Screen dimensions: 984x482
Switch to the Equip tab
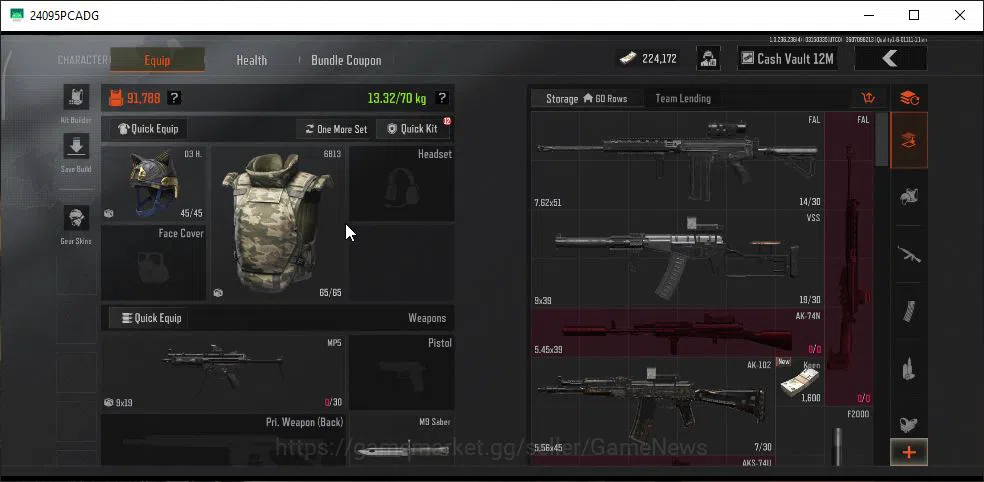pos(157,60)
